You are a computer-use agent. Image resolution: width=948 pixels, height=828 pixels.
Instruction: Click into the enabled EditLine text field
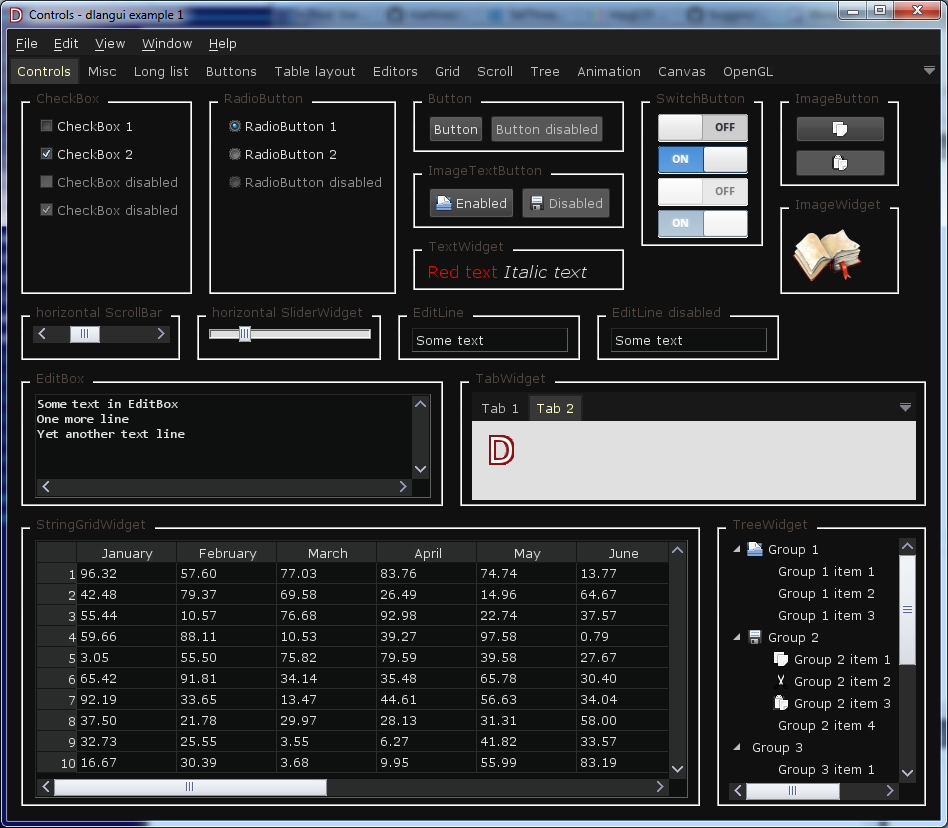point(489,341)
